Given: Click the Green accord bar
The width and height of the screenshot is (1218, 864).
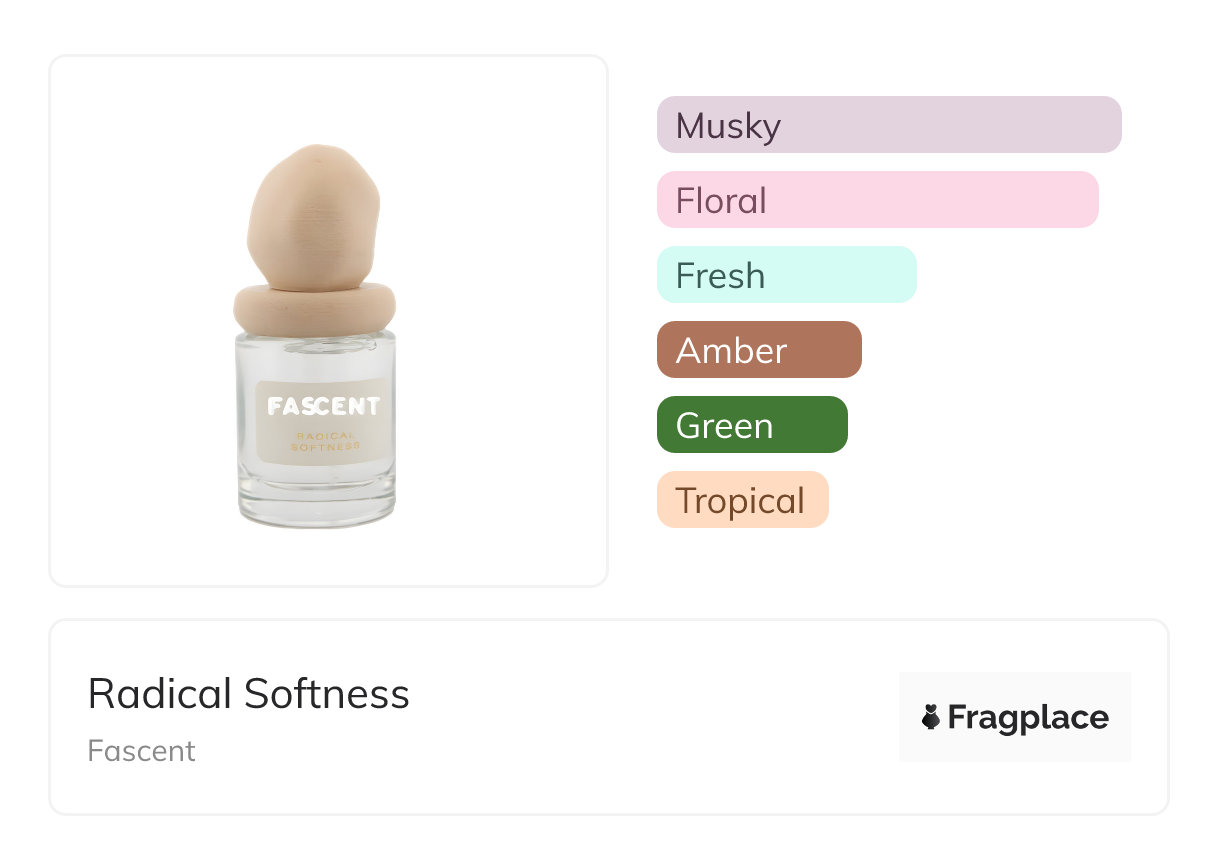Looking at the screenshot, I should (752, 425).
